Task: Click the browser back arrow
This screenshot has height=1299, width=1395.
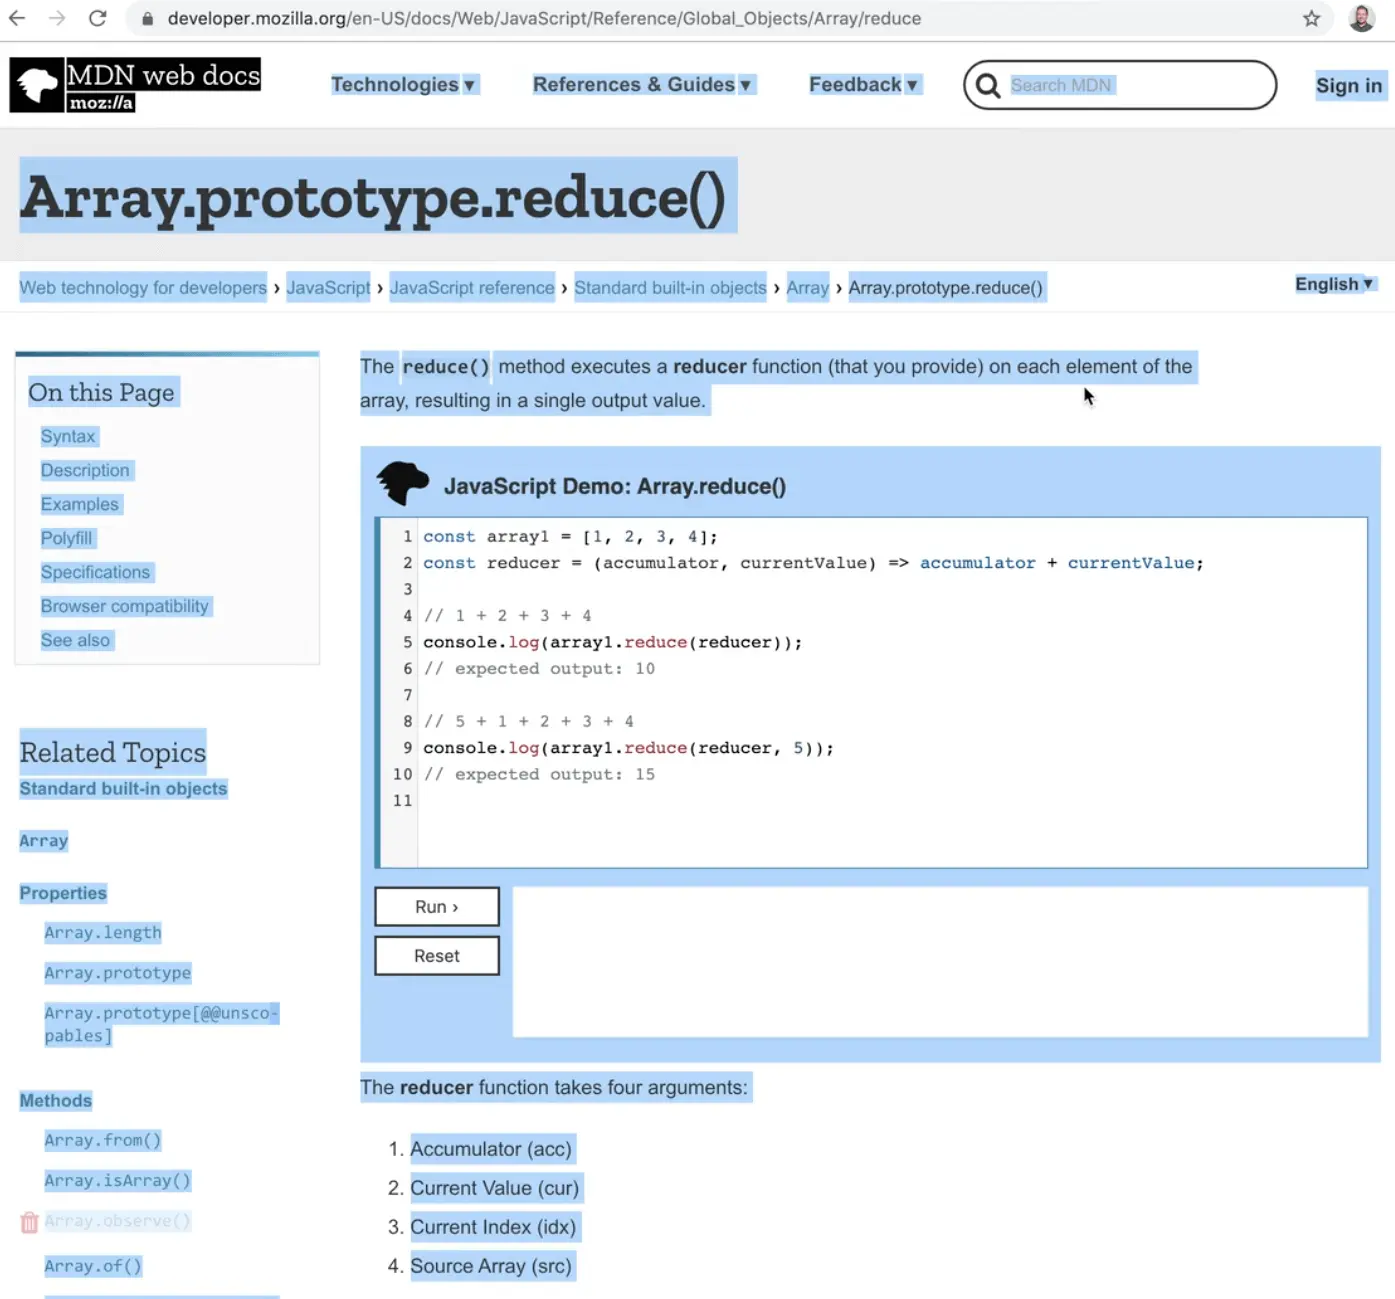Action: pyautogui.click(x=17, y=18)
